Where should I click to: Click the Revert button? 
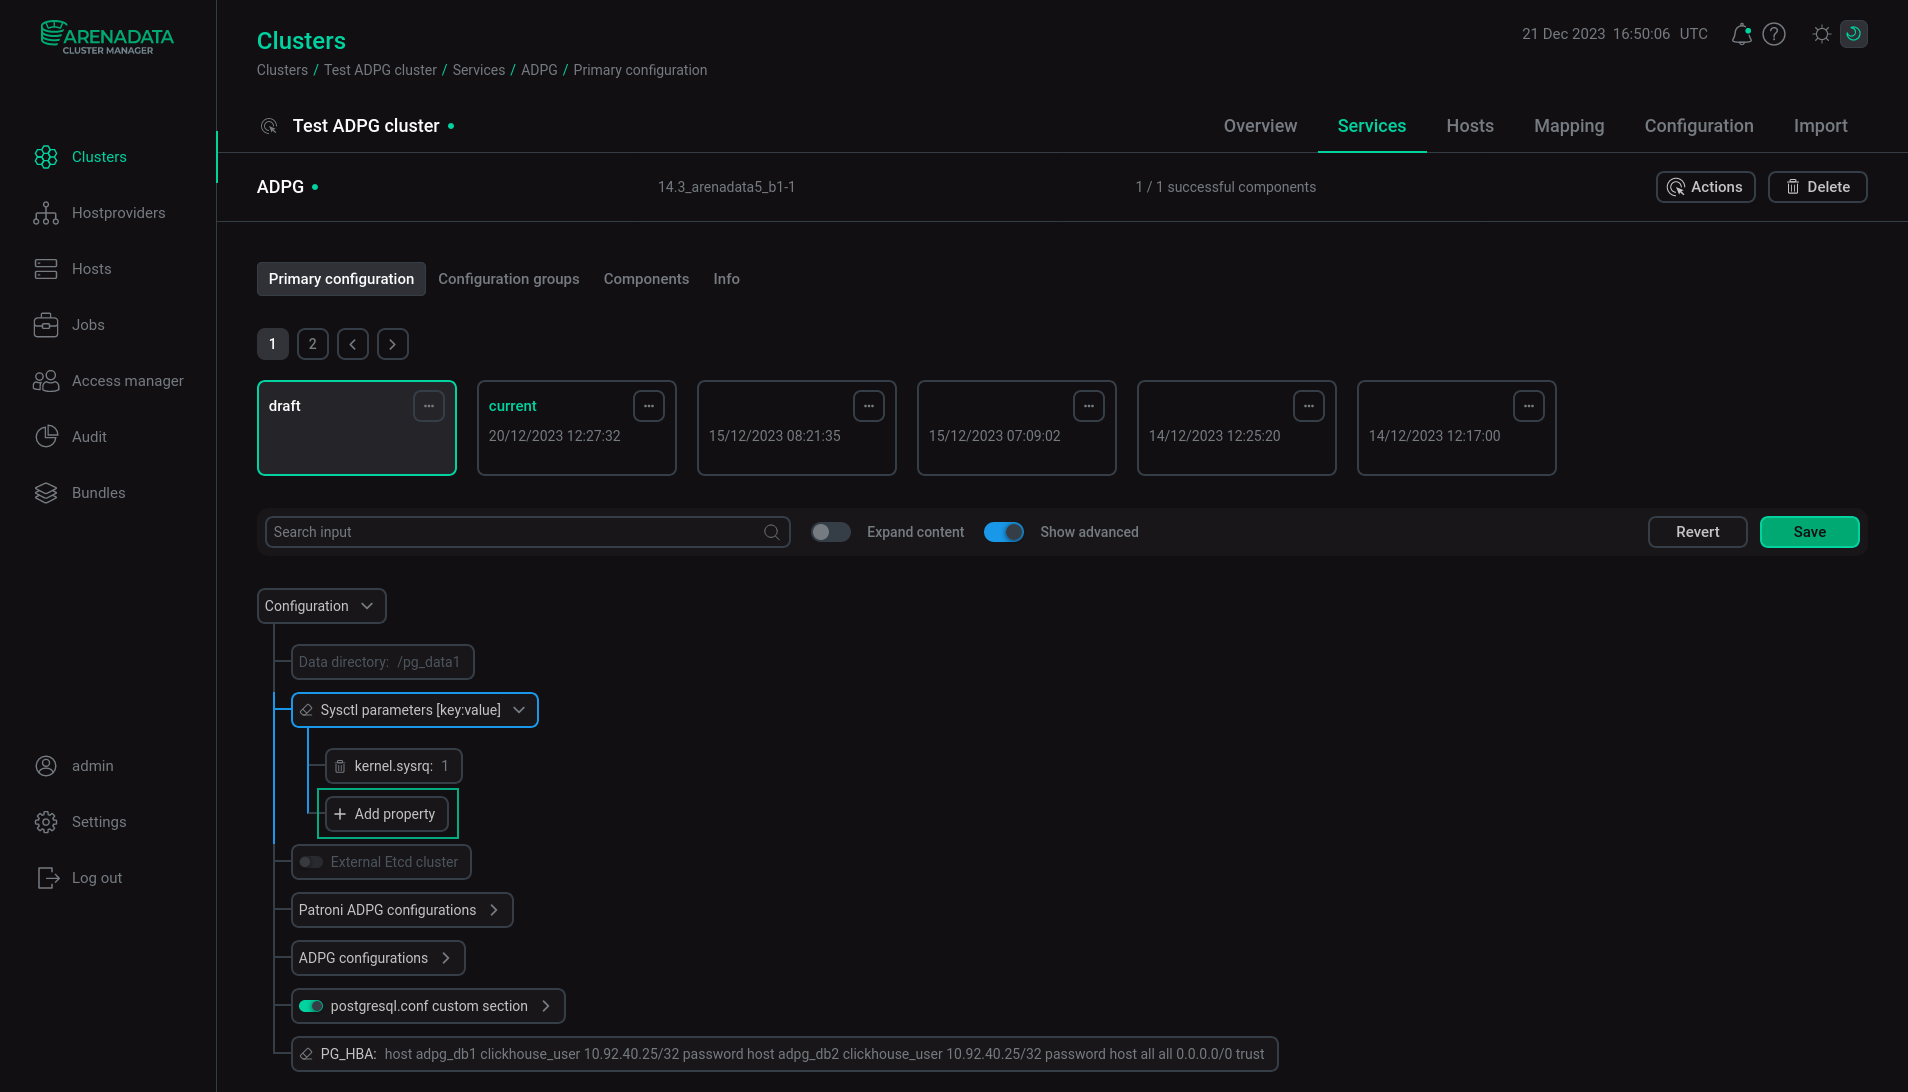click(1697, 532)
